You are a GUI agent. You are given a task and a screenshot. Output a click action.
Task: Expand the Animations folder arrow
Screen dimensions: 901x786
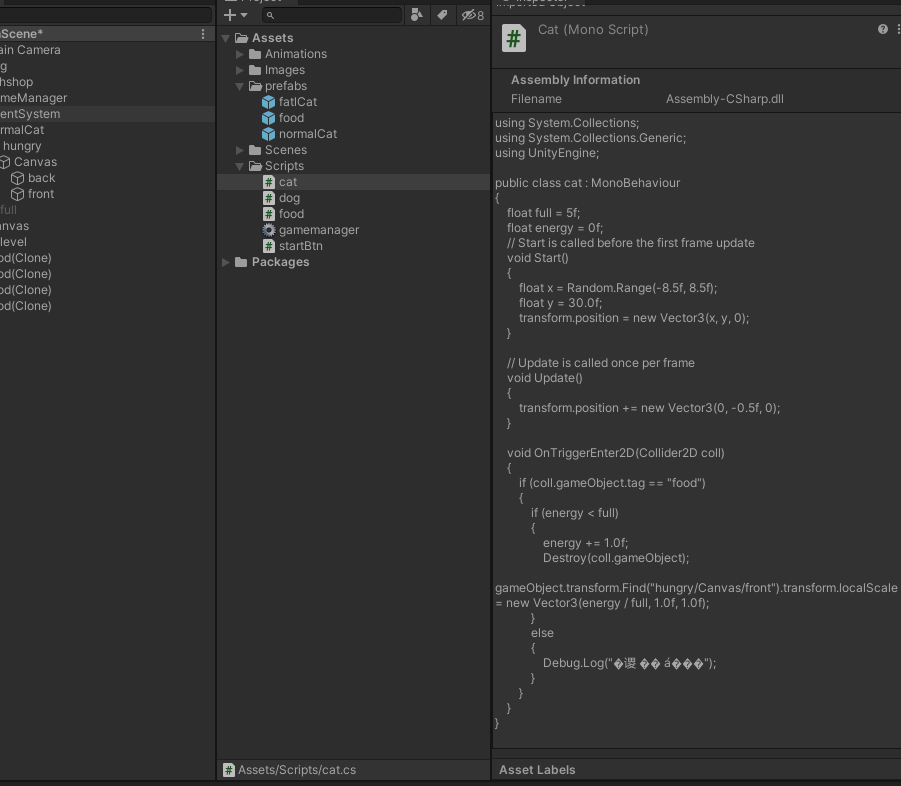(x=240, y=54)
